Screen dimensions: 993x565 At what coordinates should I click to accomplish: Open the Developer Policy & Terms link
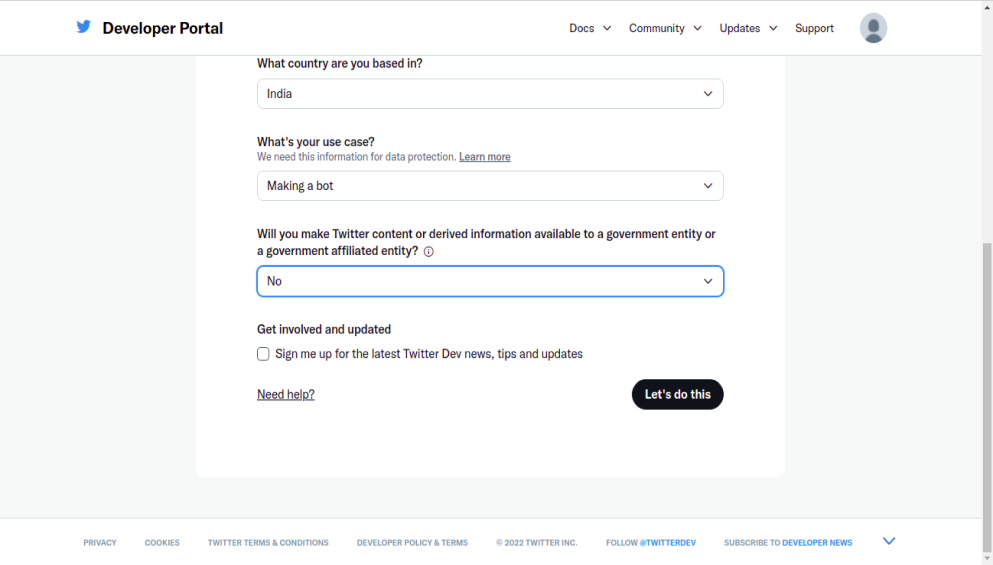(412, 543)
